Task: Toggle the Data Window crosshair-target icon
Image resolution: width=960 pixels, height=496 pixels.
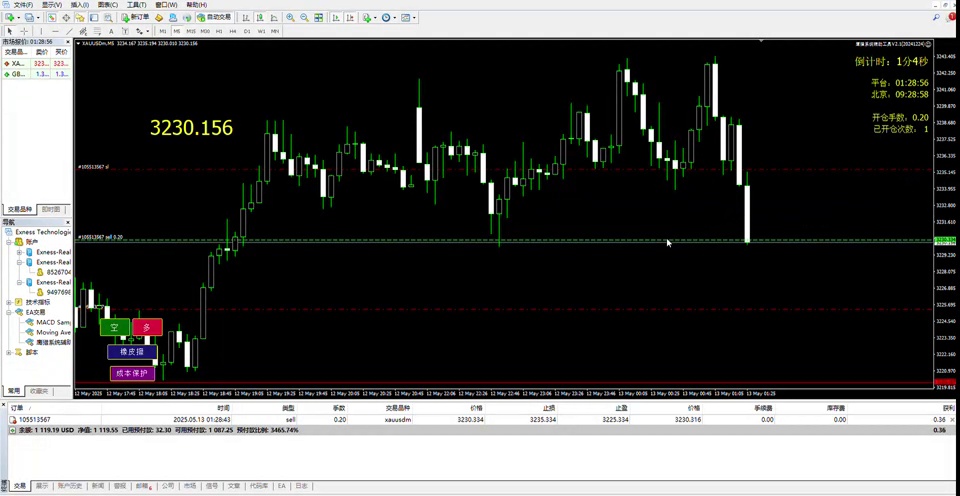Action: [66, 18]
